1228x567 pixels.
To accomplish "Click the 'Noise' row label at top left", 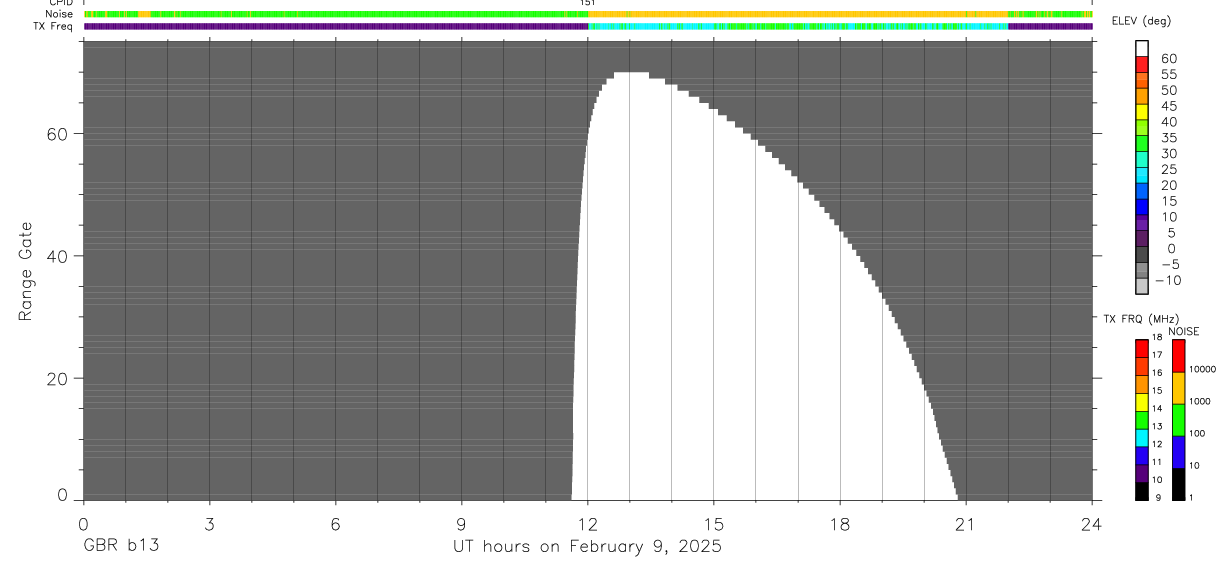I will click(x=59, y=14).
